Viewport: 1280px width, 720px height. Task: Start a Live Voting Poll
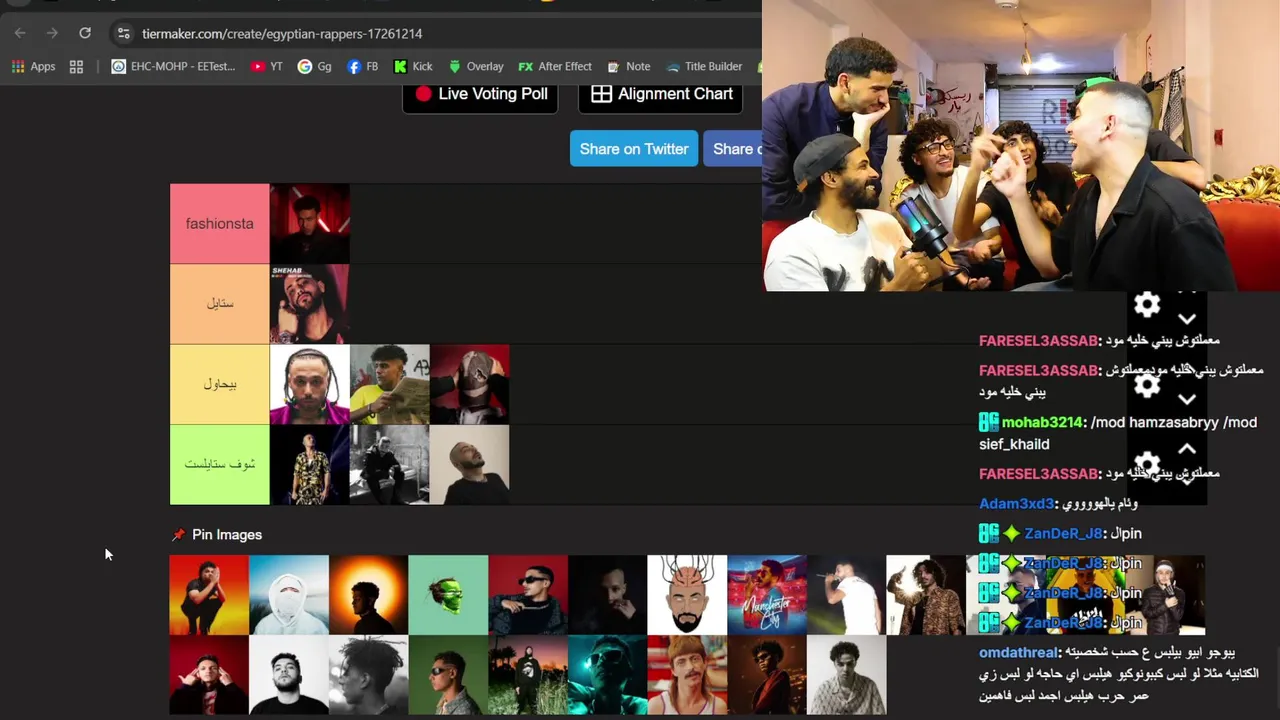(x=480, y=94)
